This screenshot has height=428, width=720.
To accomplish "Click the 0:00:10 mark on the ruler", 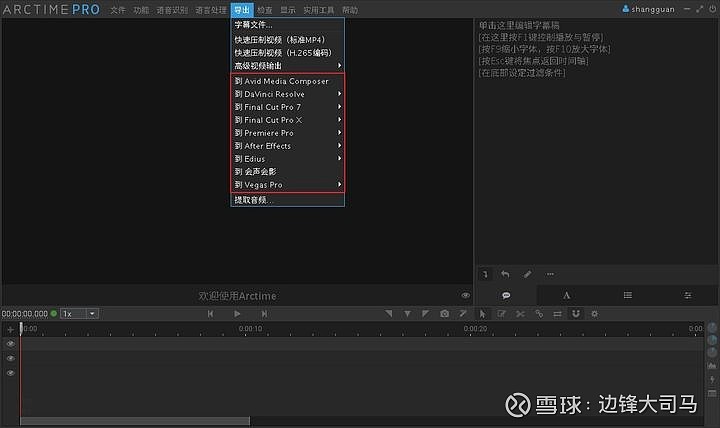I will point(250,329).
